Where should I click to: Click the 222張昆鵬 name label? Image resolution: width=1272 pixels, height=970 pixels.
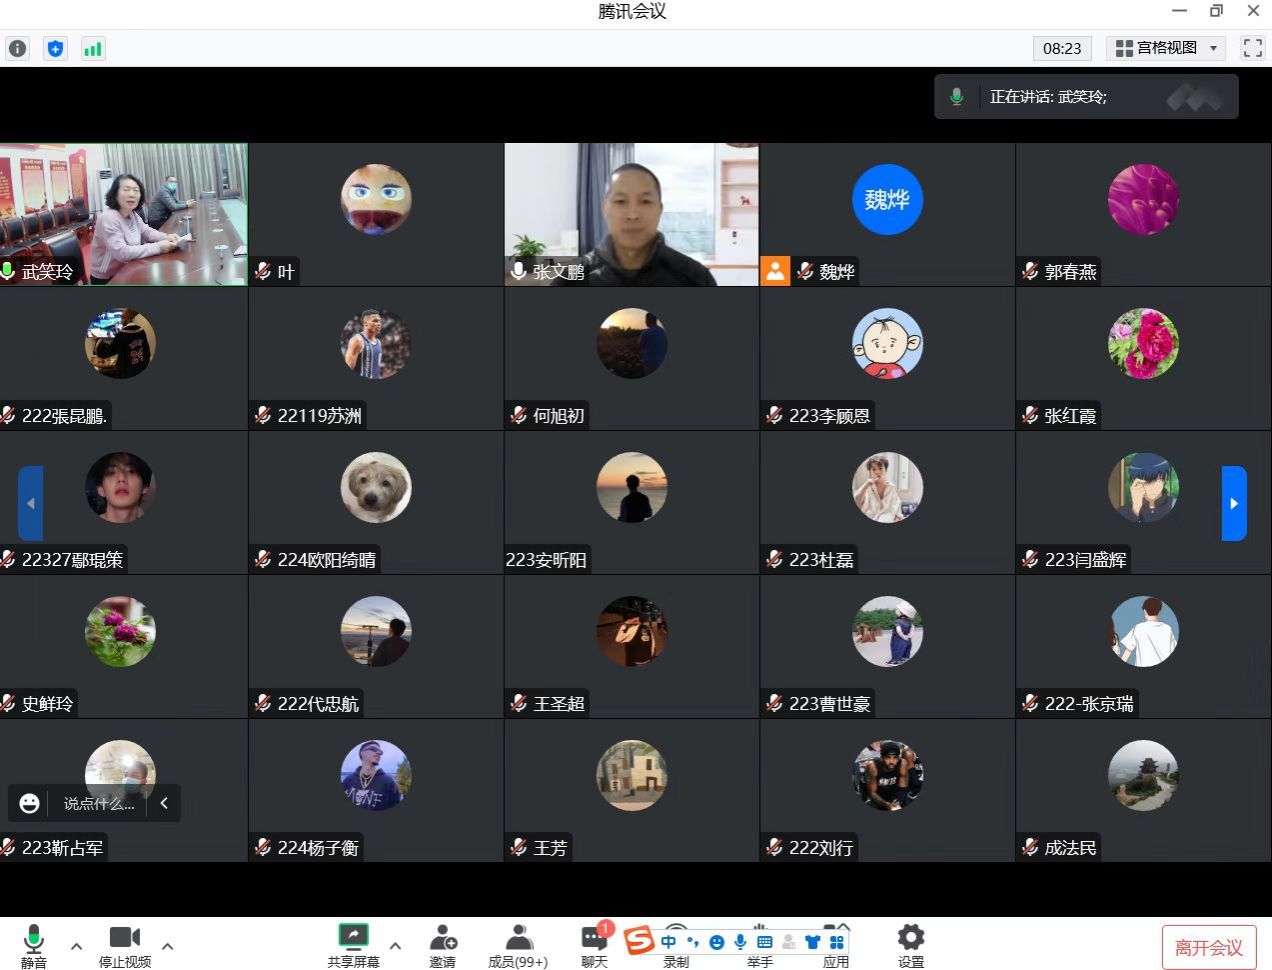click(x=64, y=416)
